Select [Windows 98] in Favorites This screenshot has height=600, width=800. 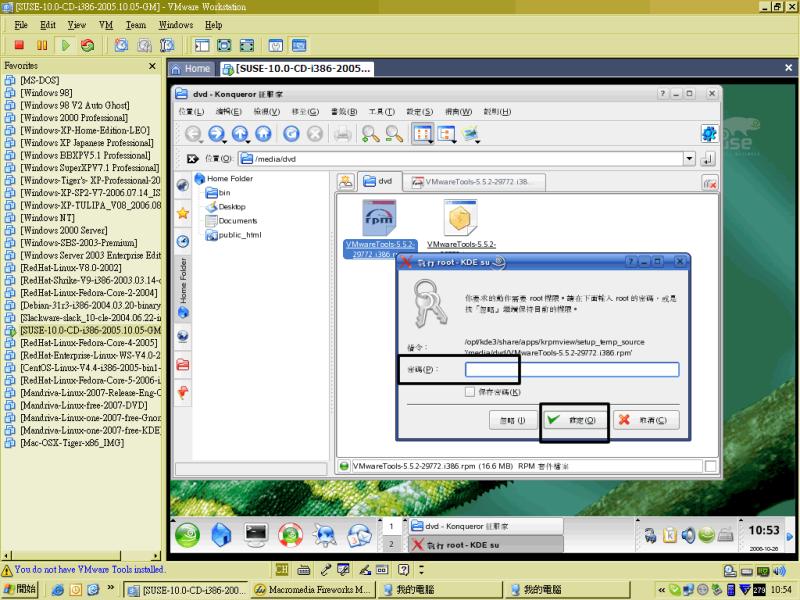39,93
